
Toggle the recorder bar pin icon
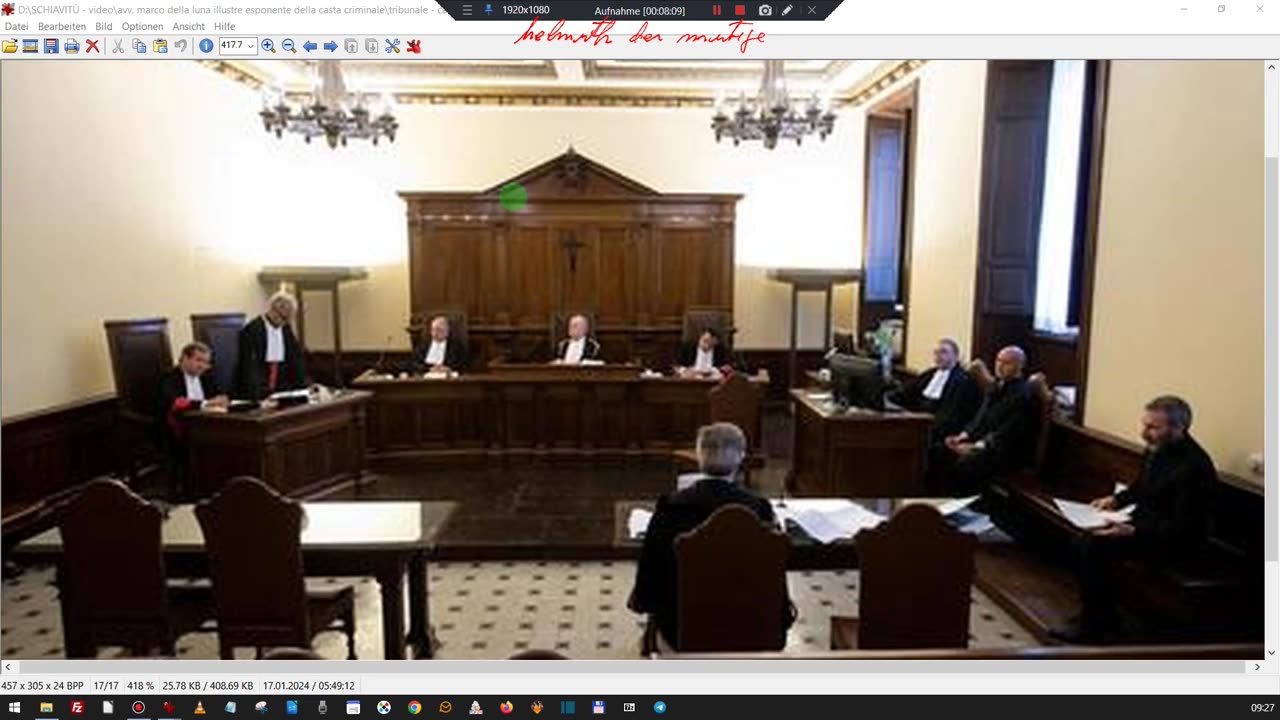click(489, 10)
